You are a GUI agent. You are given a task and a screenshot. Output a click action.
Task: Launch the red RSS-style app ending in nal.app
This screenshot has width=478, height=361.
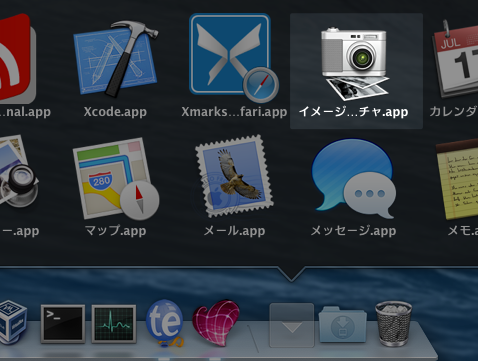pyautogui.click(x=17, y=58)
